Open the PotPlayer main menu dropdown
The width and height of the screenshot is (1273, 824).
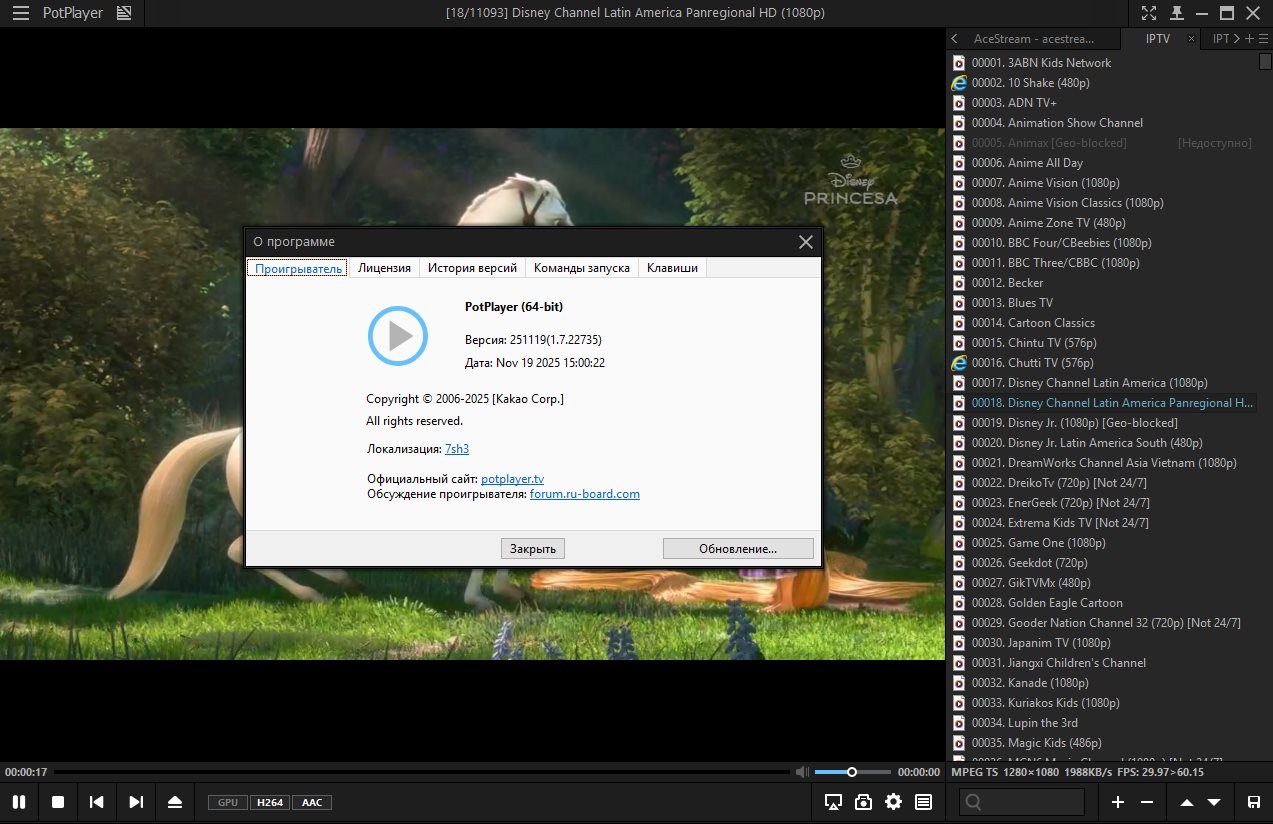(x=72, y=13)
